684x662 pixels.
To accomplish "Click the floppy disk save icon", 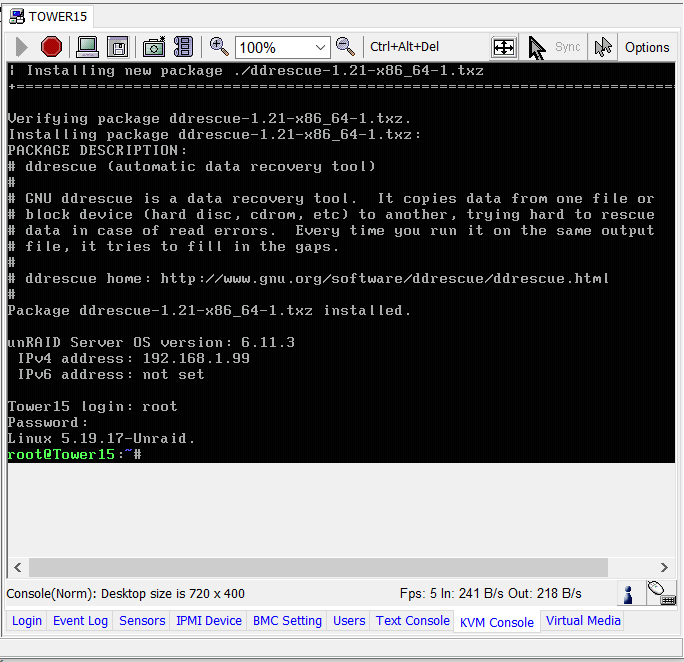I will pos(118,47).
